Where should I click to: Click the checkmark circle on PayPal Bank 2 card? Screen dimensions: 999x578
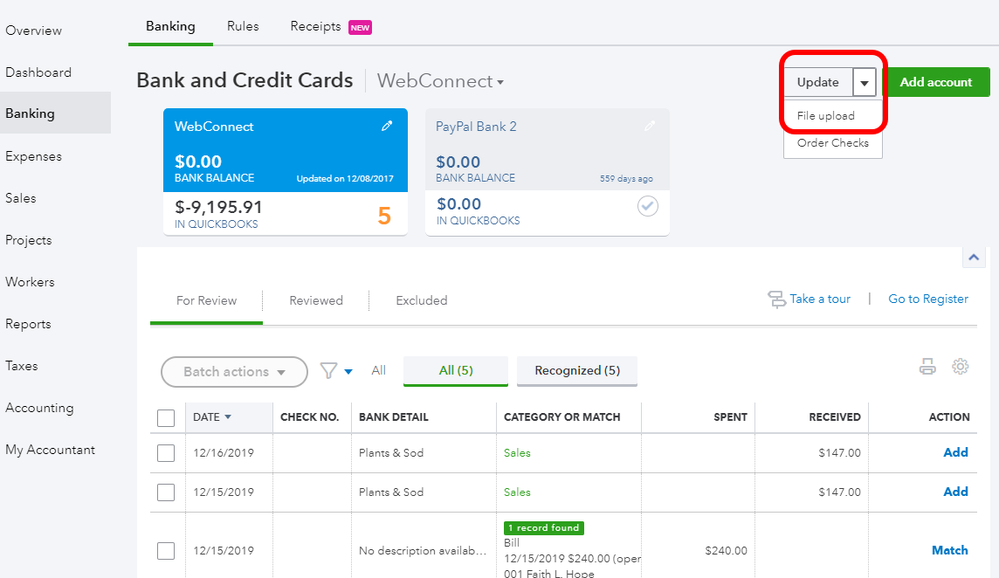647,206
